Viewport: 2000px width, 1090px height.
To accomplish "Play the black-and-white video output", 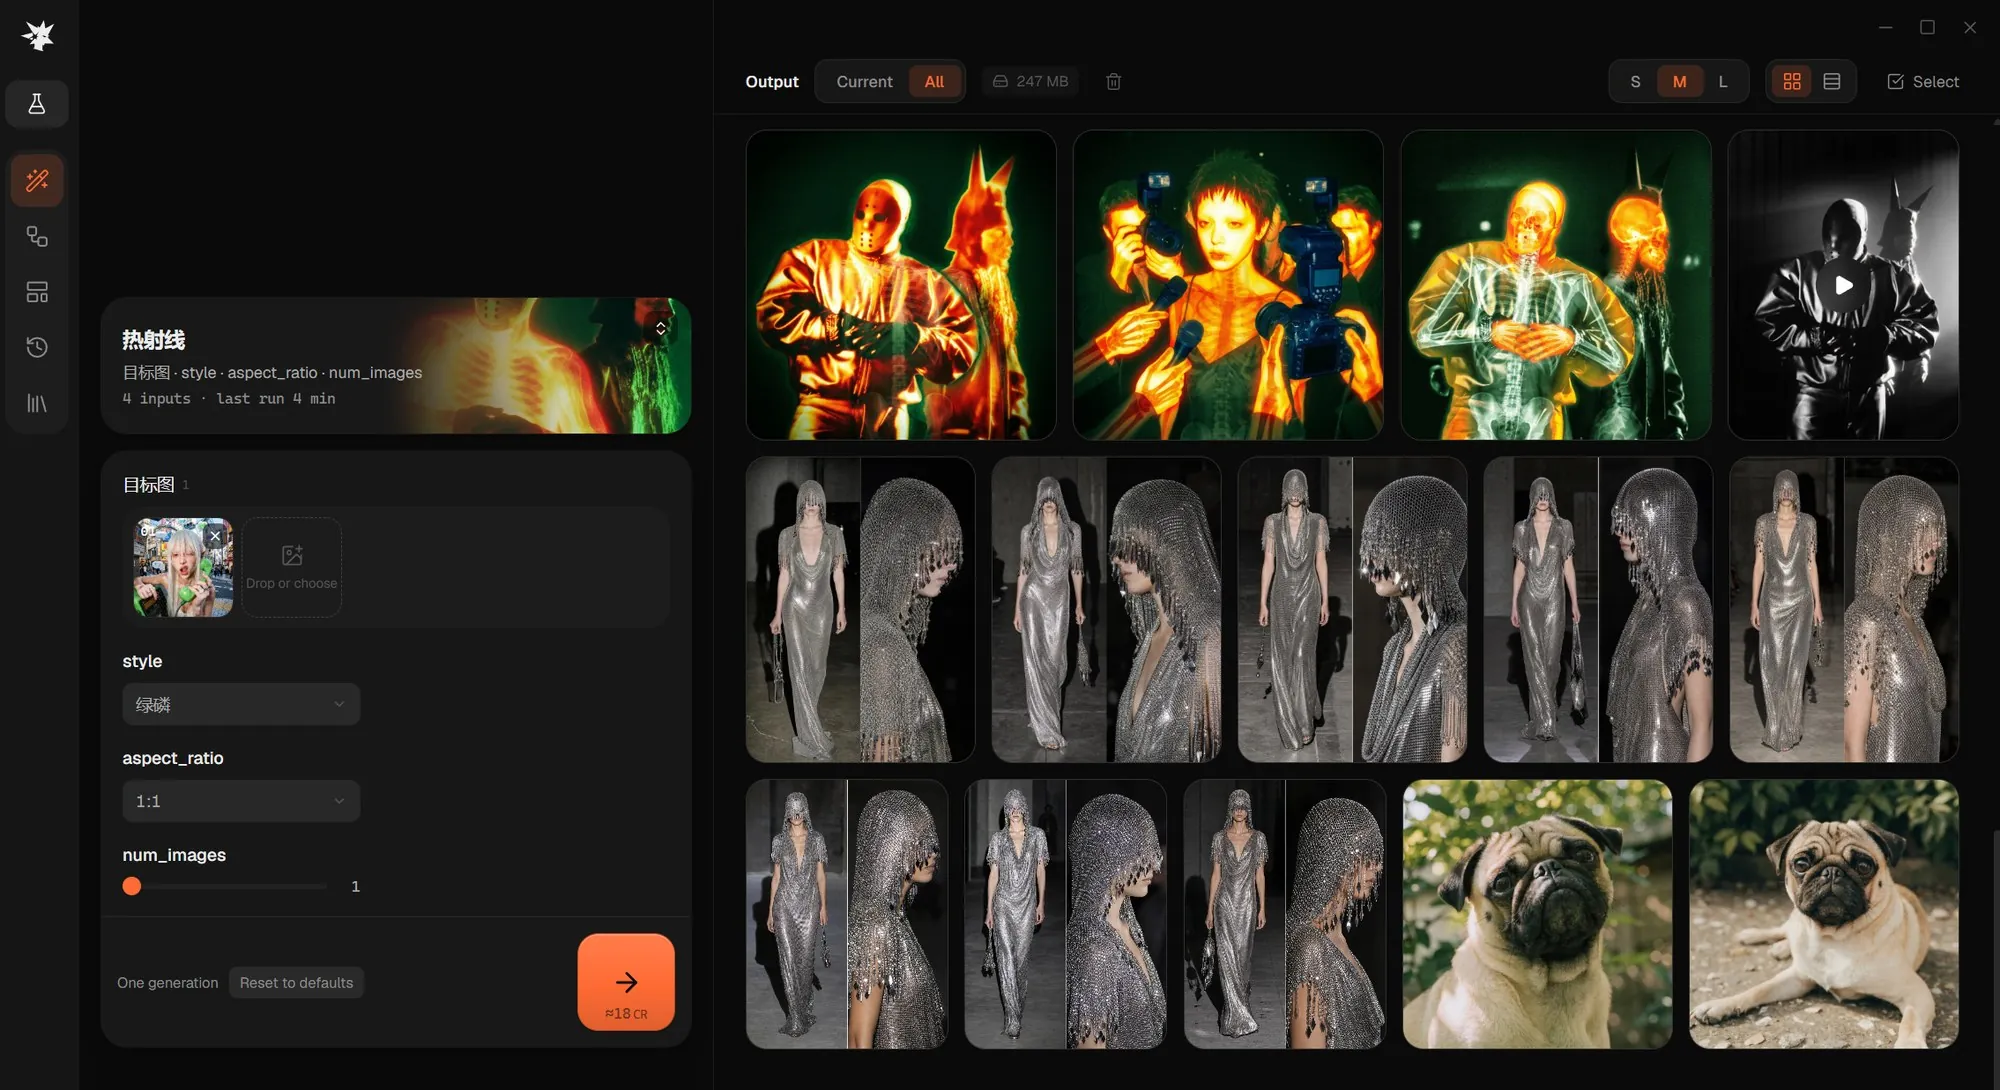I will [1843, 285].
